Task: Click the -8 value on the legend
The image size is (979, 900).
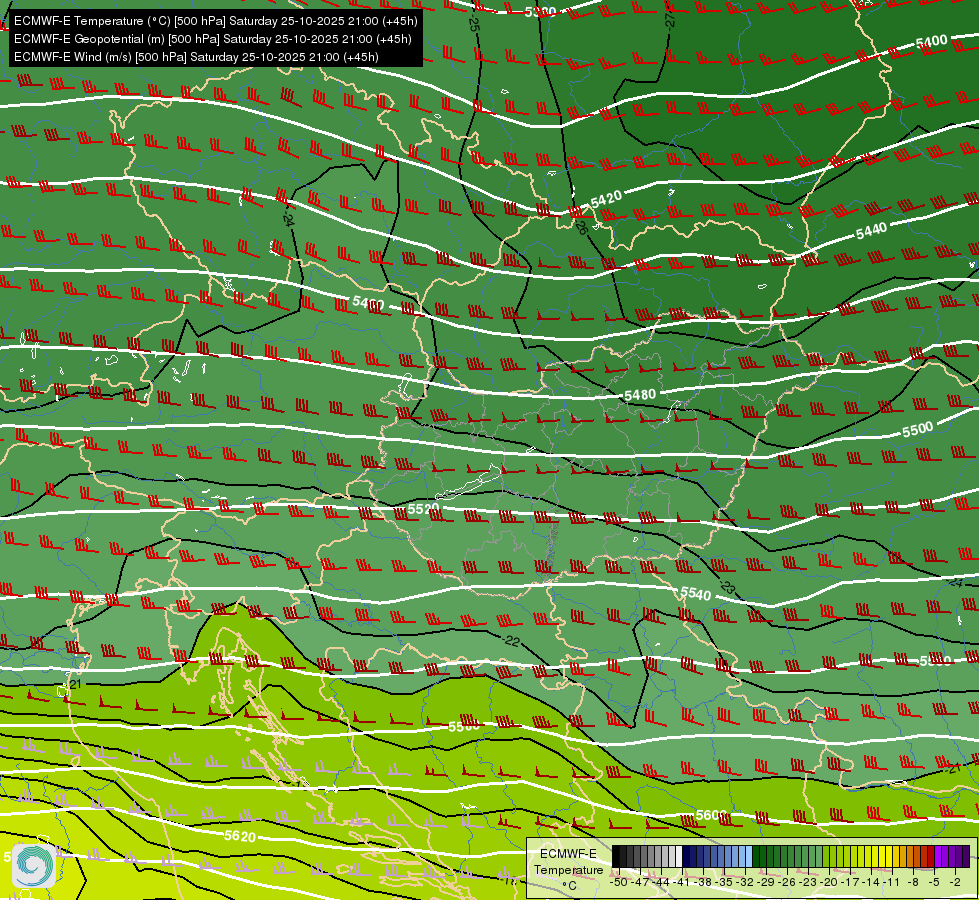Action: pyautogui.click(x=913, y=882)
